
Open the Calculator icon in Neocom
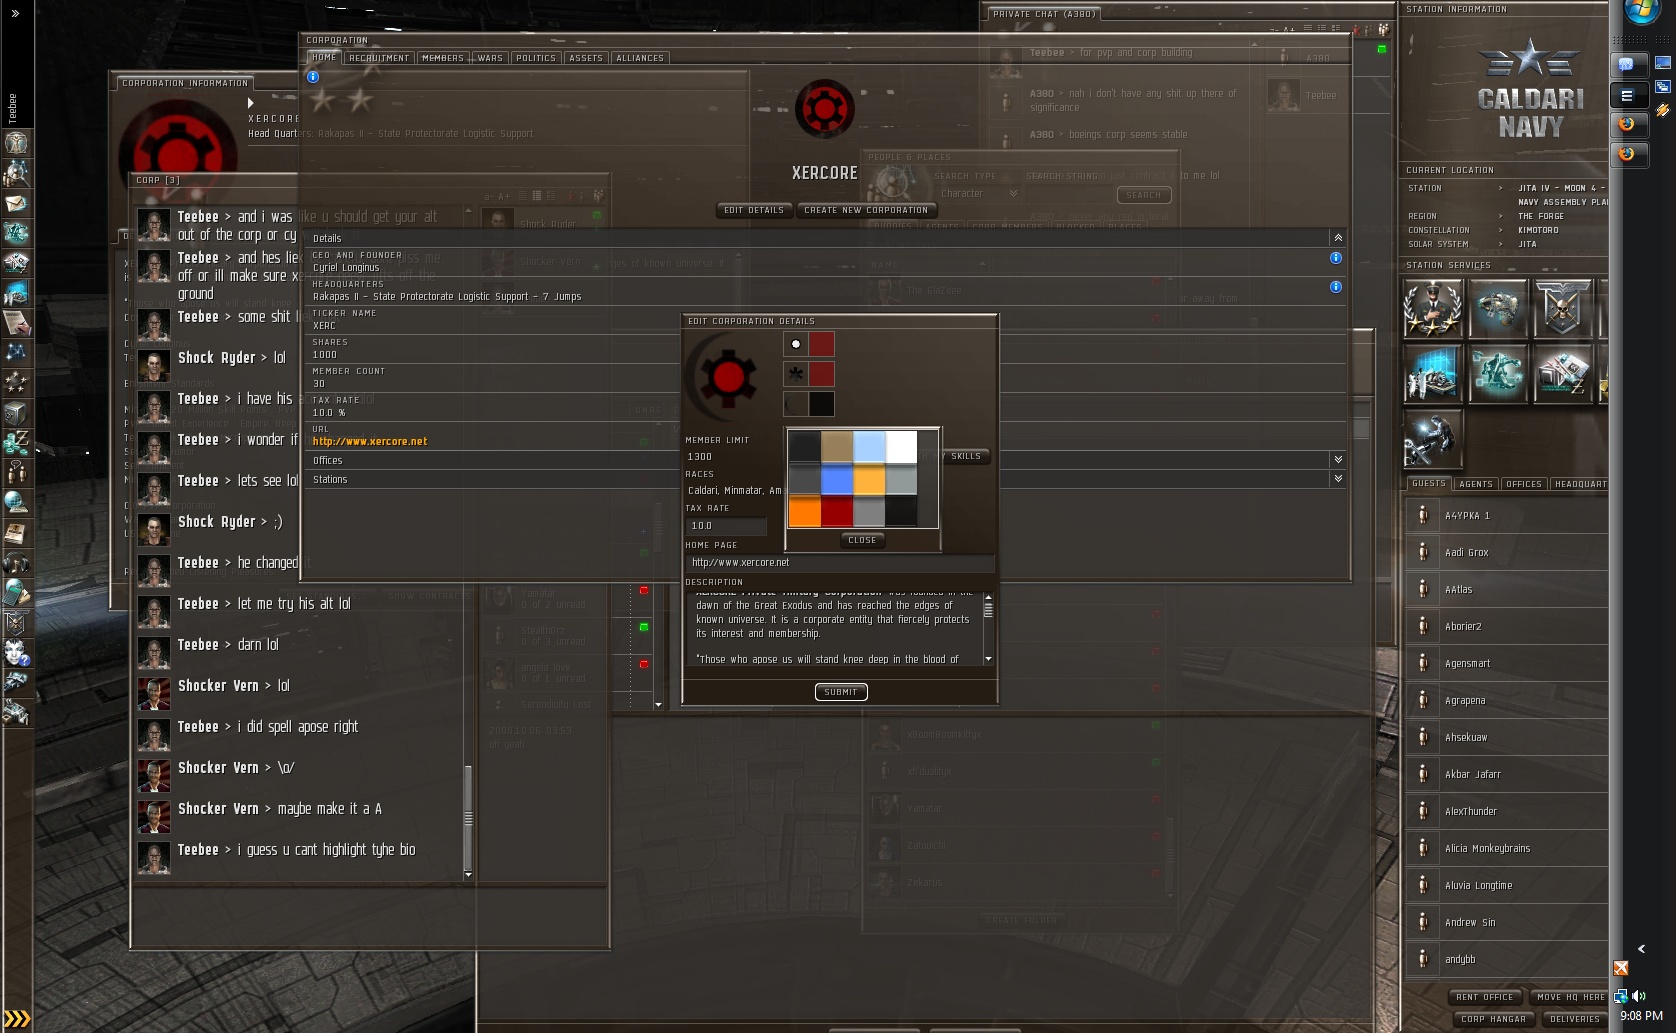tap(17, 593)
